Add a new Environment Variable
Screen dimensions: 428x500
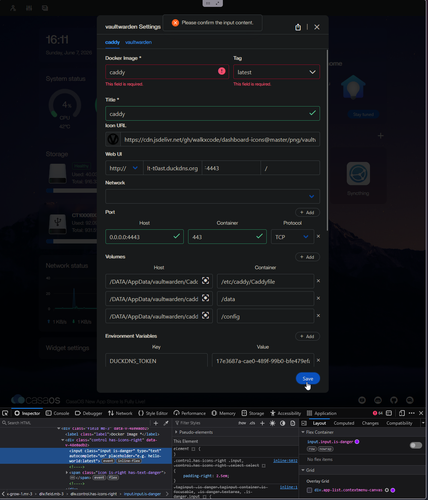(307, 336)
